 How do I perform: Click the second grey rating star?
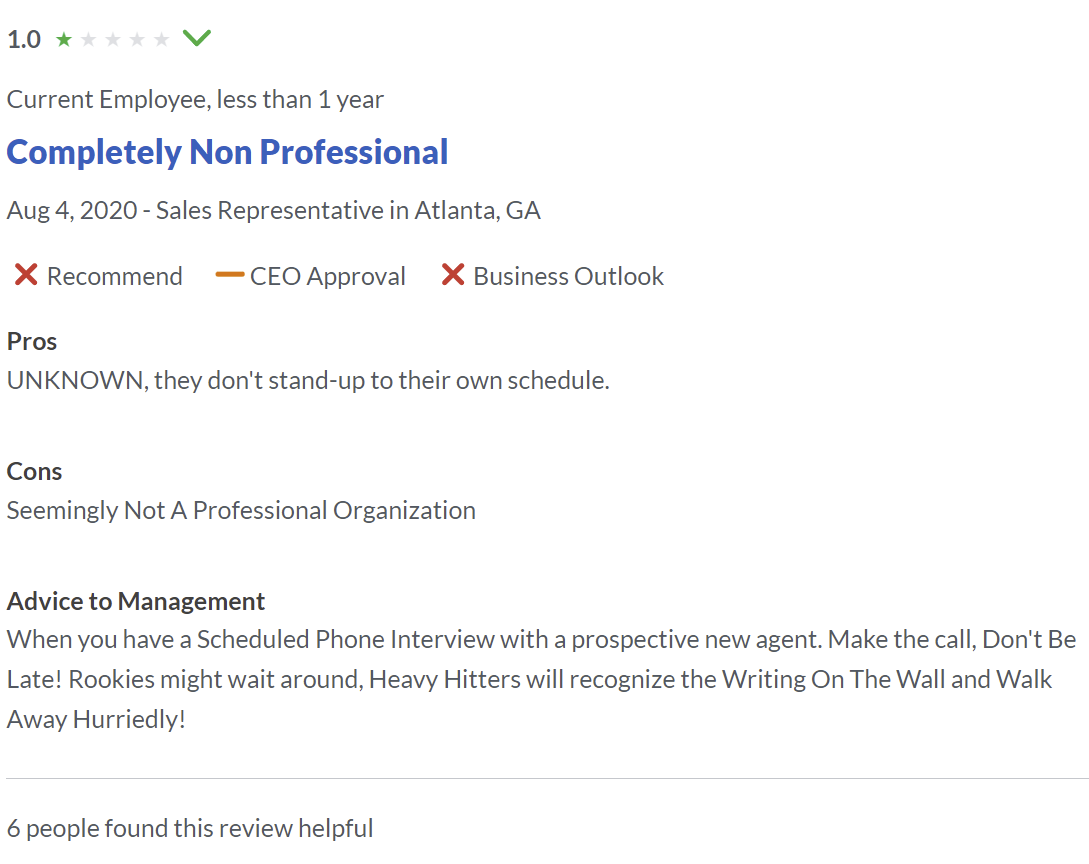(x=88, y=40)
